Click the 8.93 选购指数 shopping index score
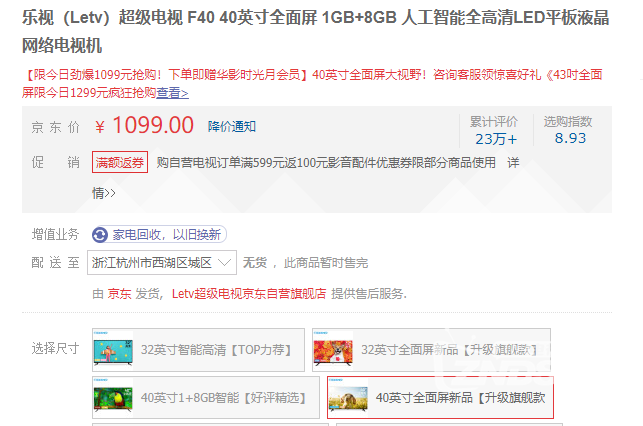The width and height of the screenshot is (643, 426). (570, 138)
